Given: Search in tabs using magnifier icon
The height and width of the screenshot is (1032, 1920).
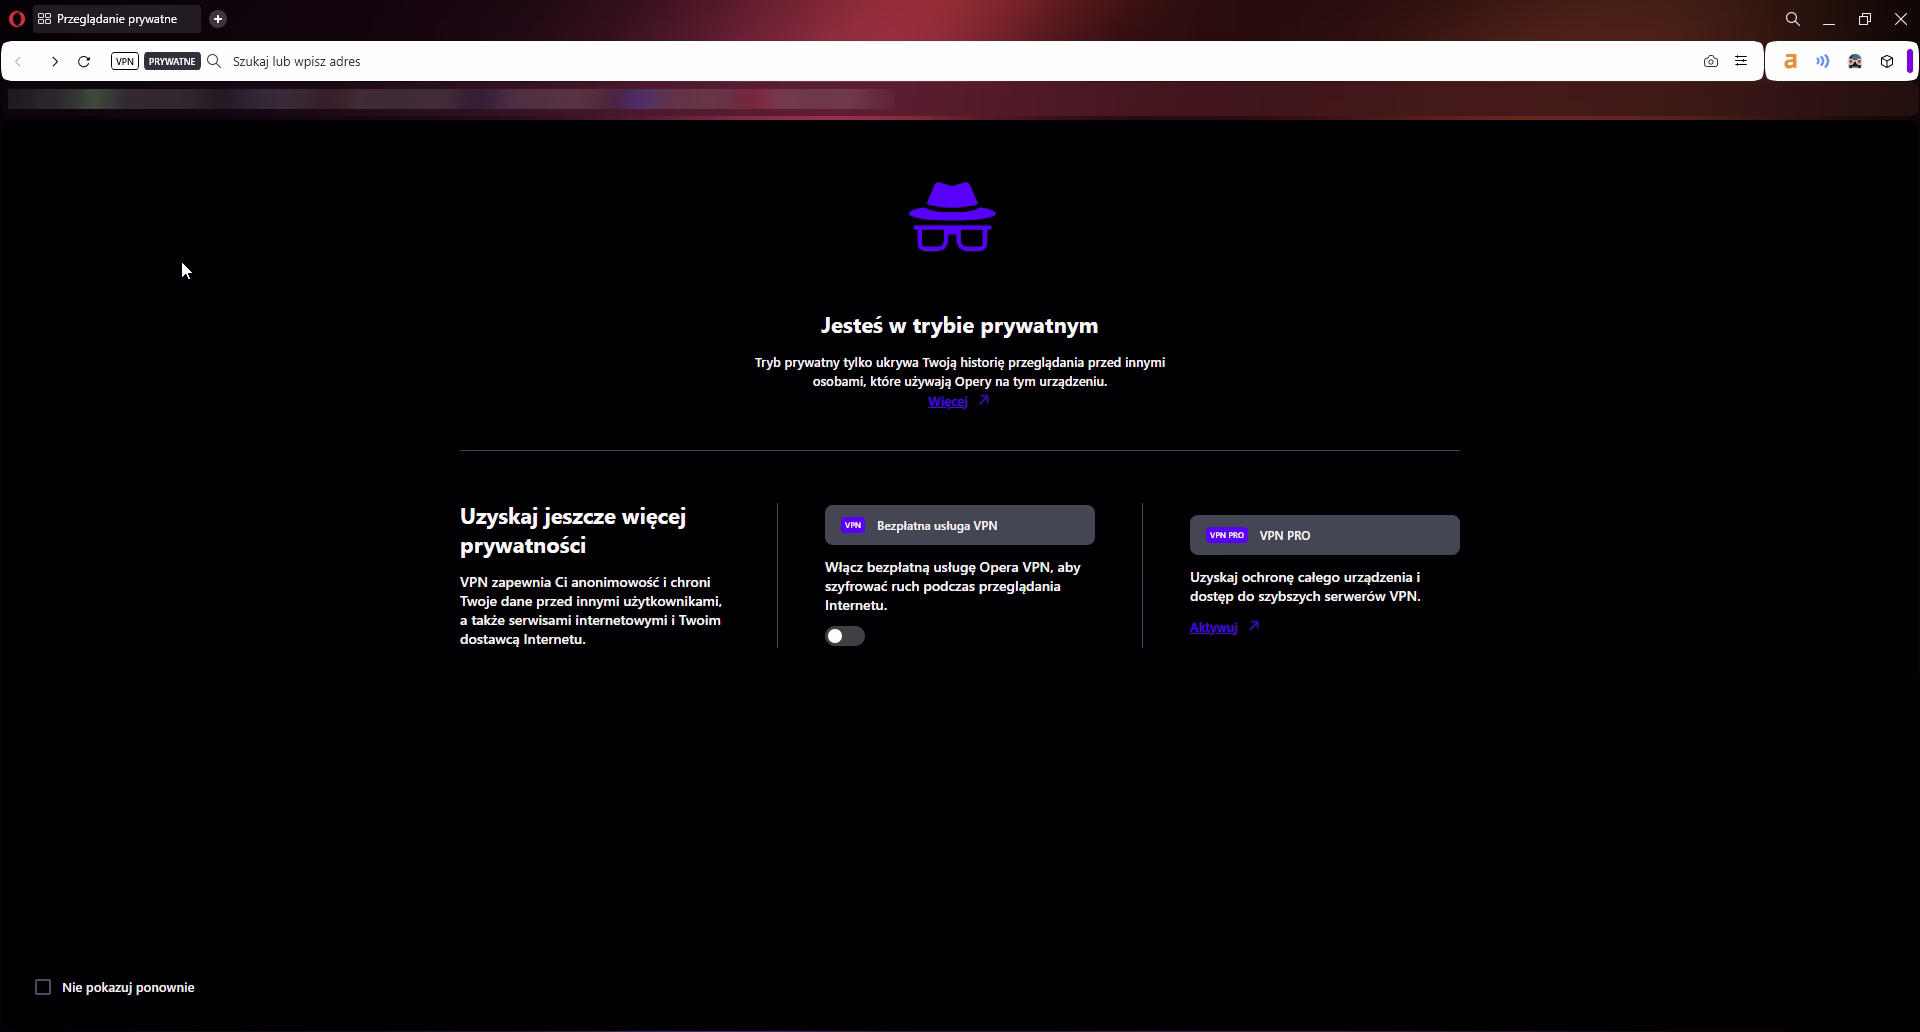Looking at the screenshot, I should (1793, 19).
